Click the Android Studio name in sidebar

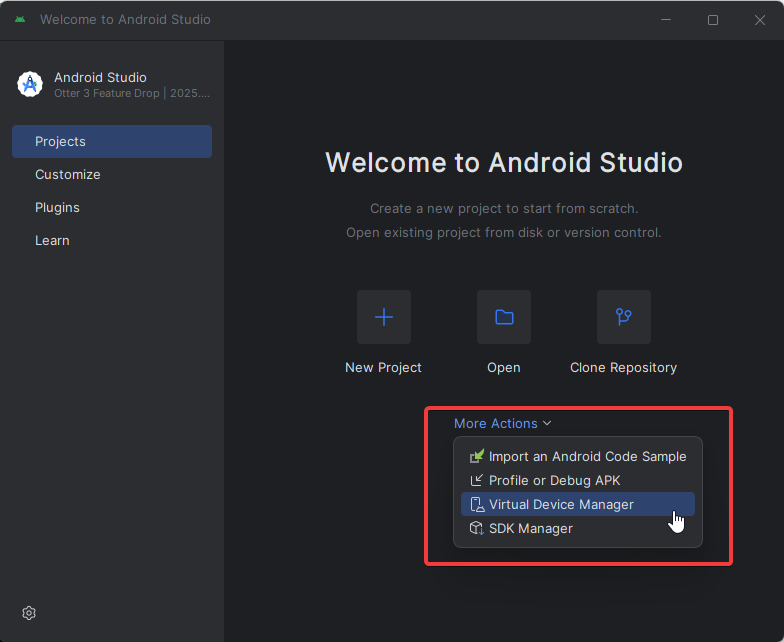coord(100,78)
